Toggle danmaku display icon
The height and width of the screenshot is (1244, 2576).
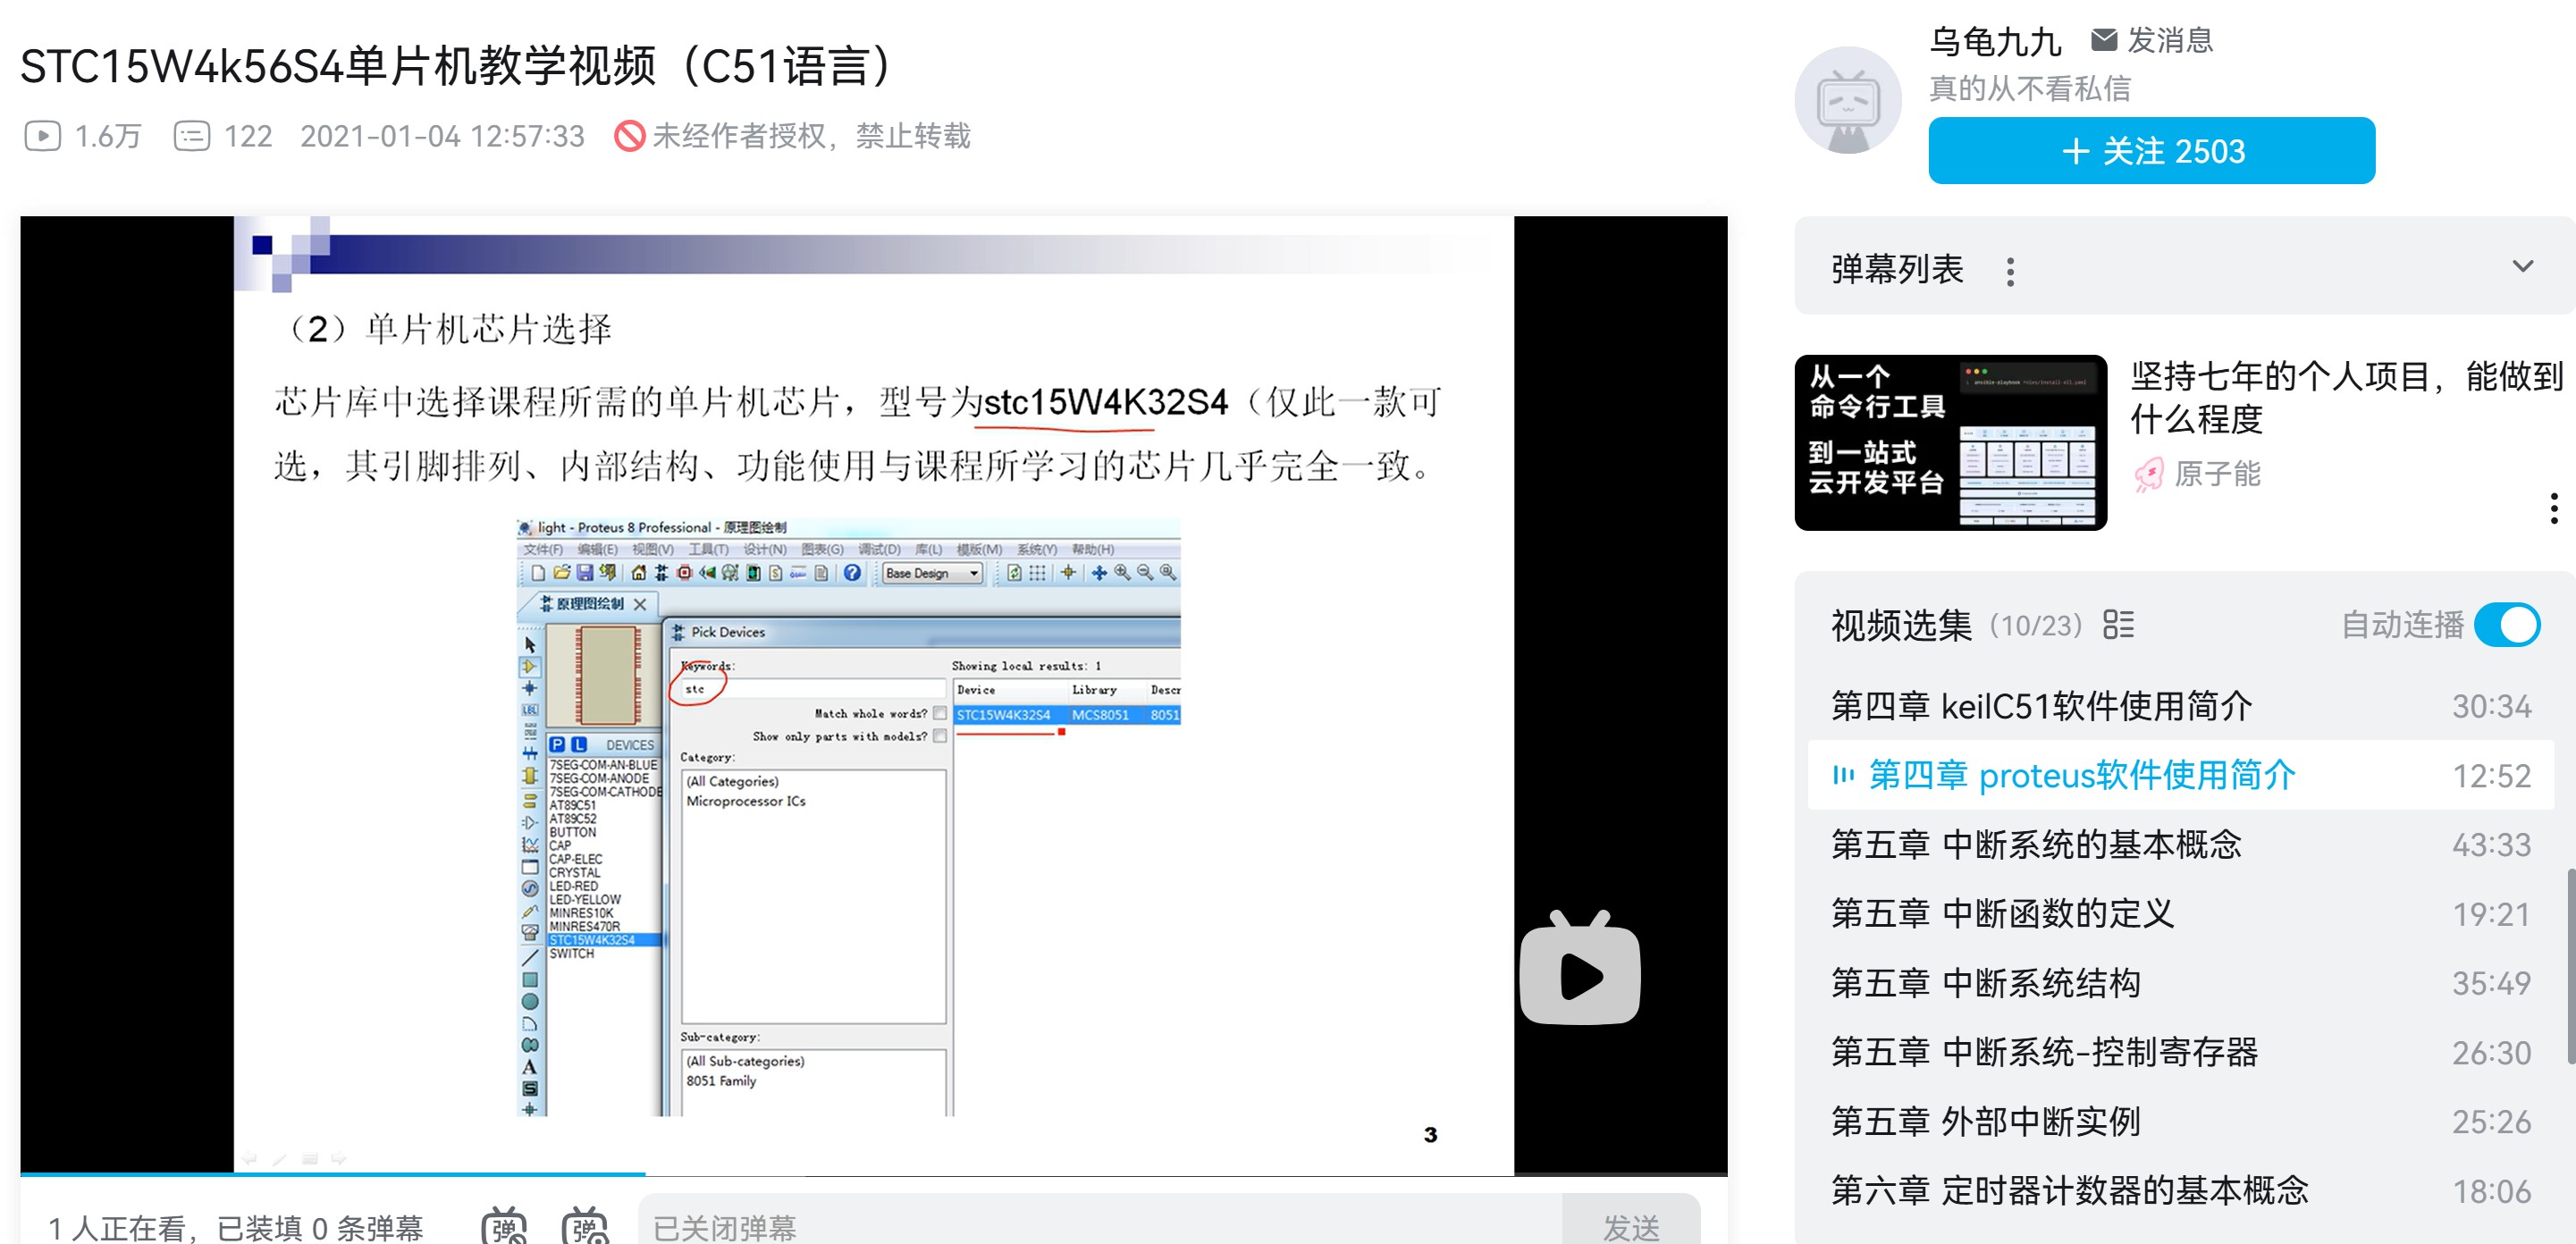503,1225
